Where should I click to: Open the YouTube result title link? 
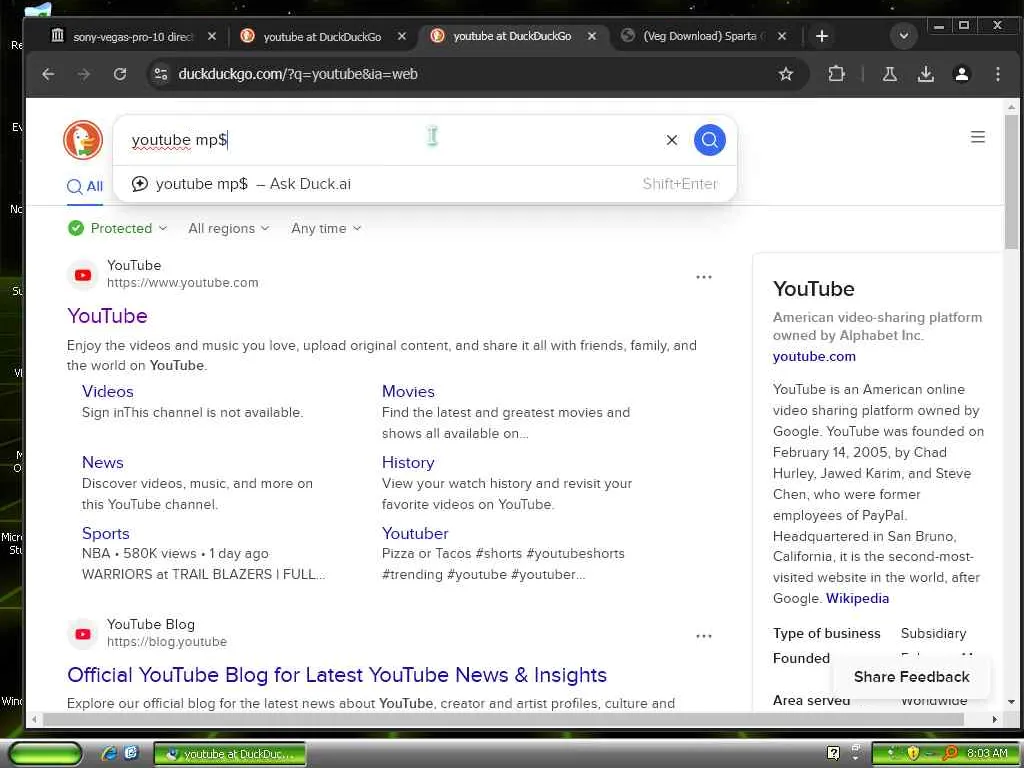tap(107, 316)
